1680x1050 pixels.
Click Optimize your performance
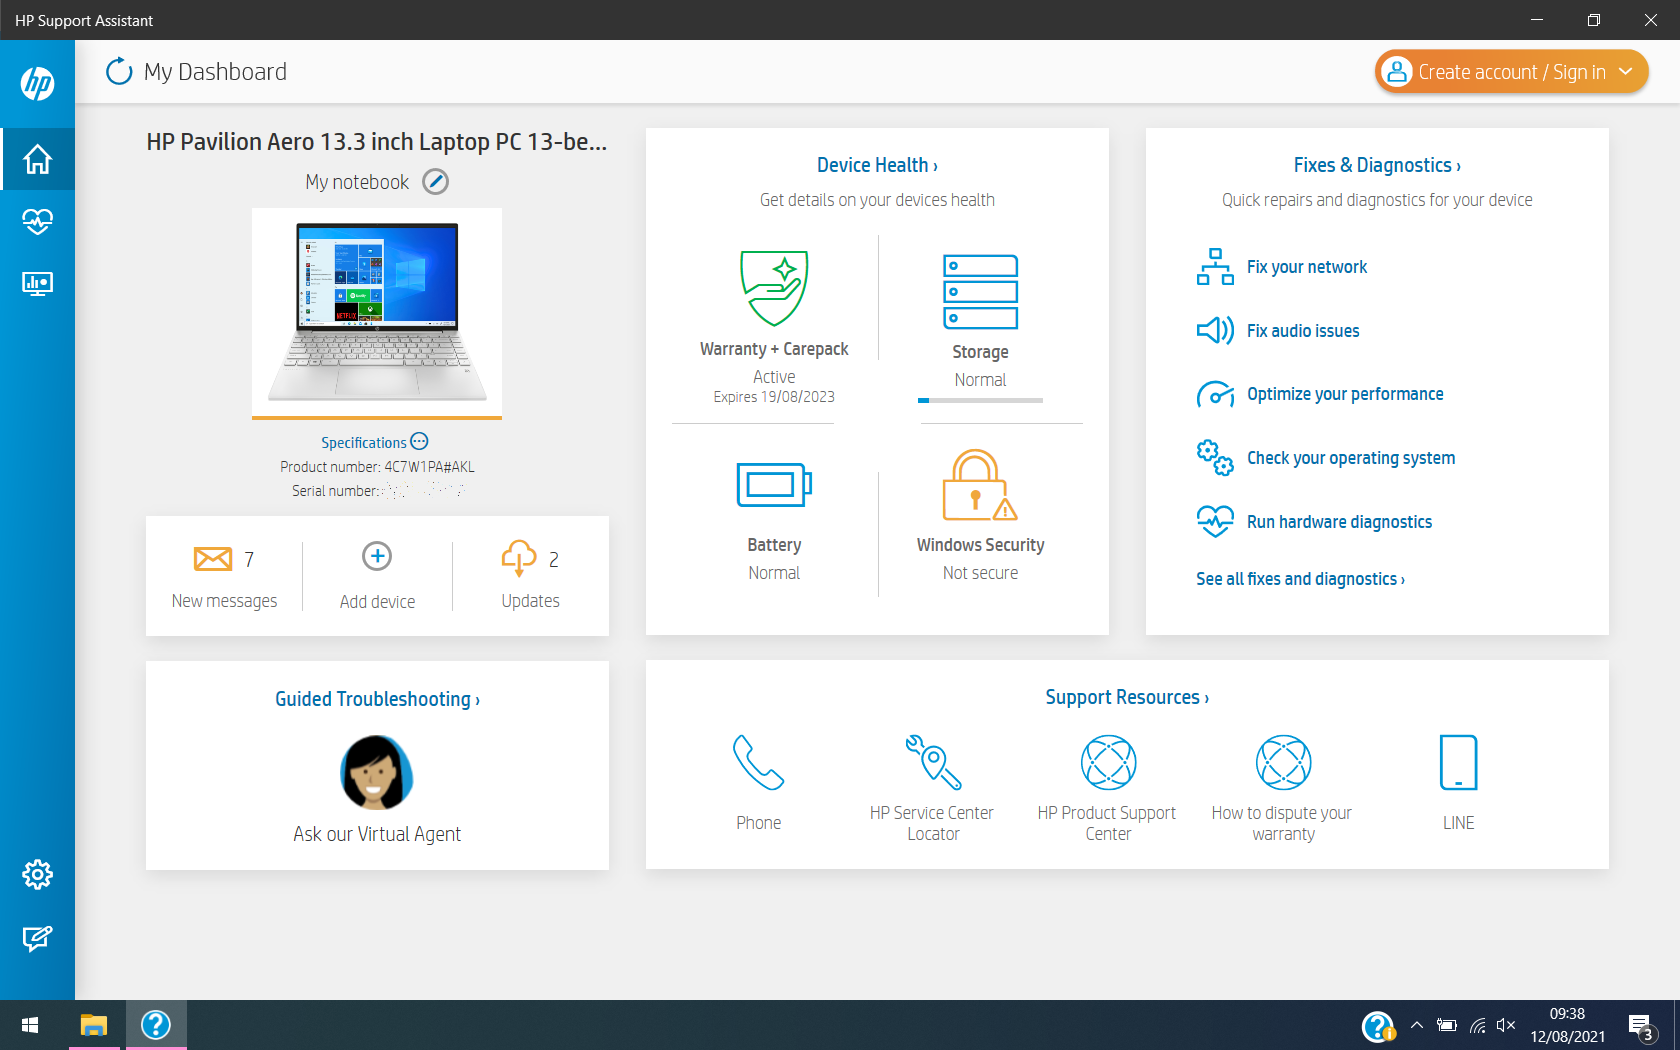pyautogui.click(x=1345, y=394)
